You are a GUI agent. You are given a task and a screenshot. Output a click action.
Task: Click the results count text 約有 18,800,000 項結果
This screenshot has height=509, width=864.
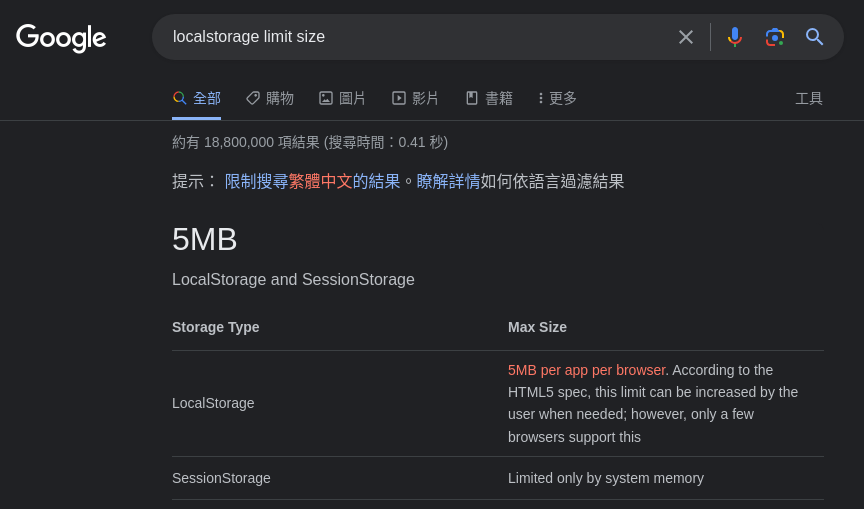tap(246, 142)
